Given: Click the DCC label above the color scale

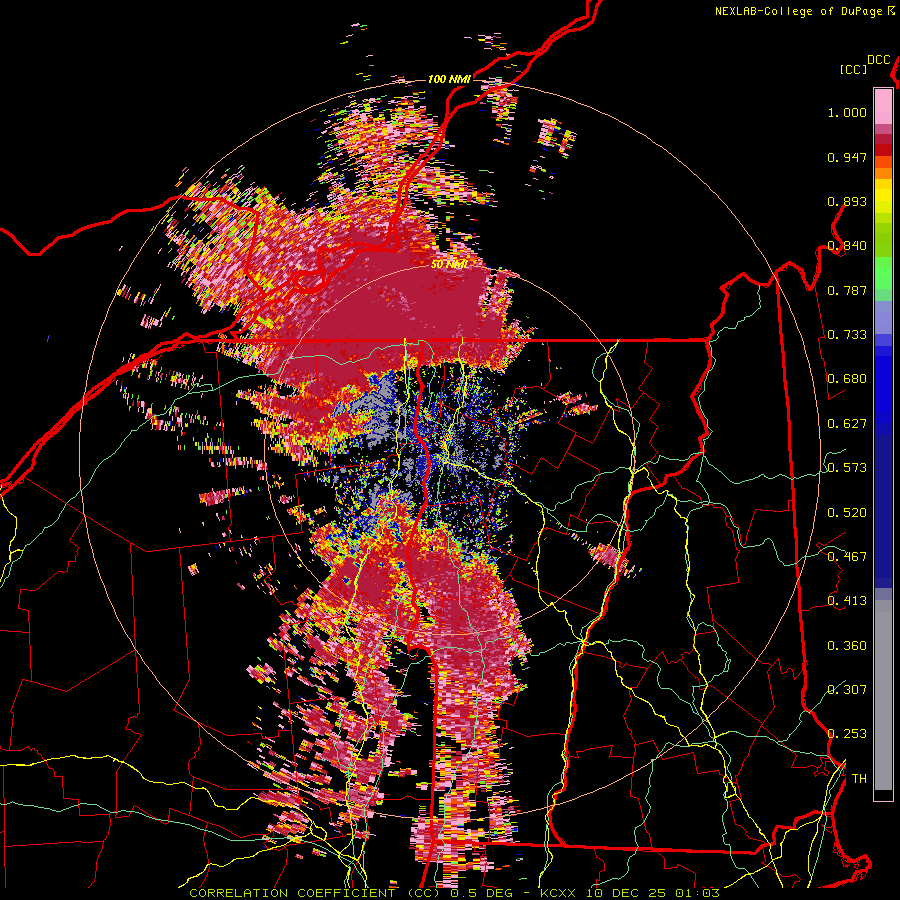Looking at the screenshot, I should (x=879, y=60).
